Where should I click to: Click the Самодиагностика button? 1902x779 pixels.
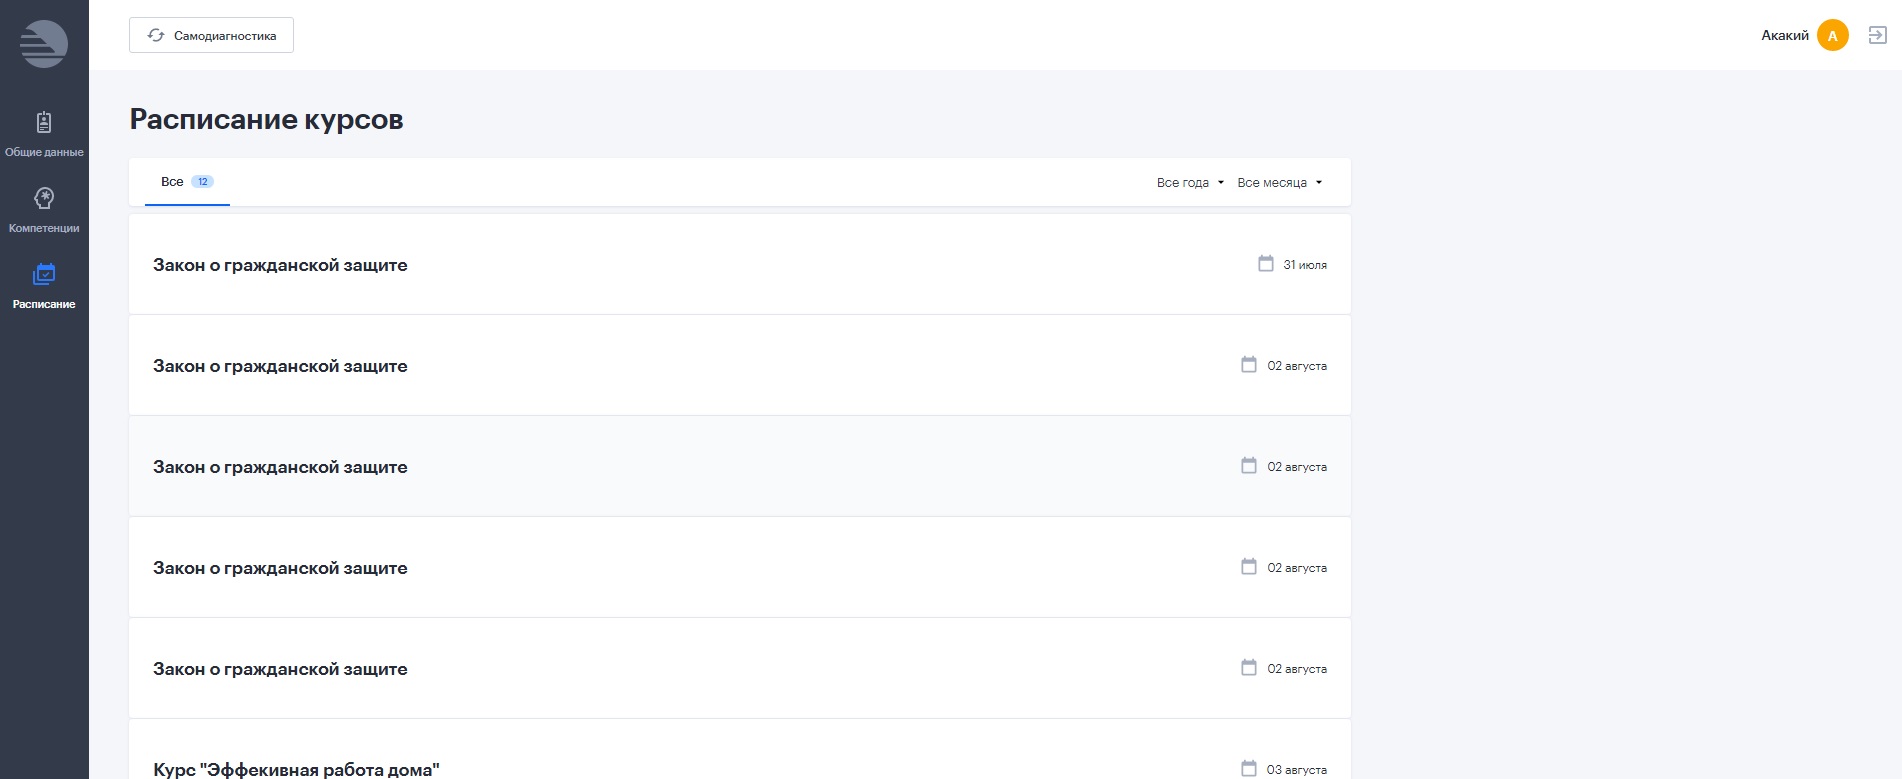pyautogui.click(x=211, y=35)
